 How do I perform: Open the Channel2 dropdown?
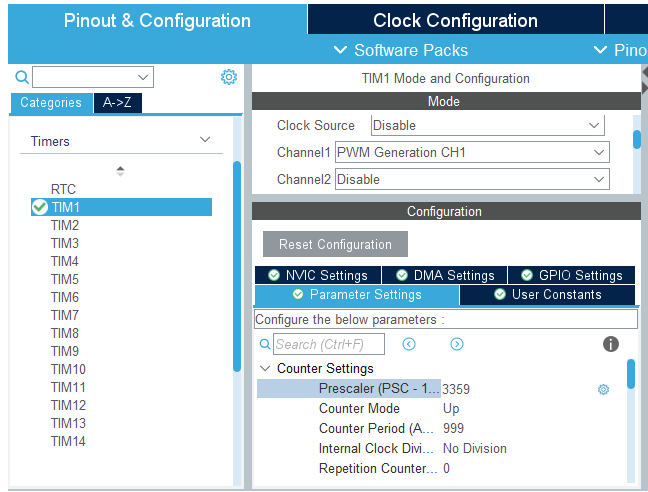point(599,180)
